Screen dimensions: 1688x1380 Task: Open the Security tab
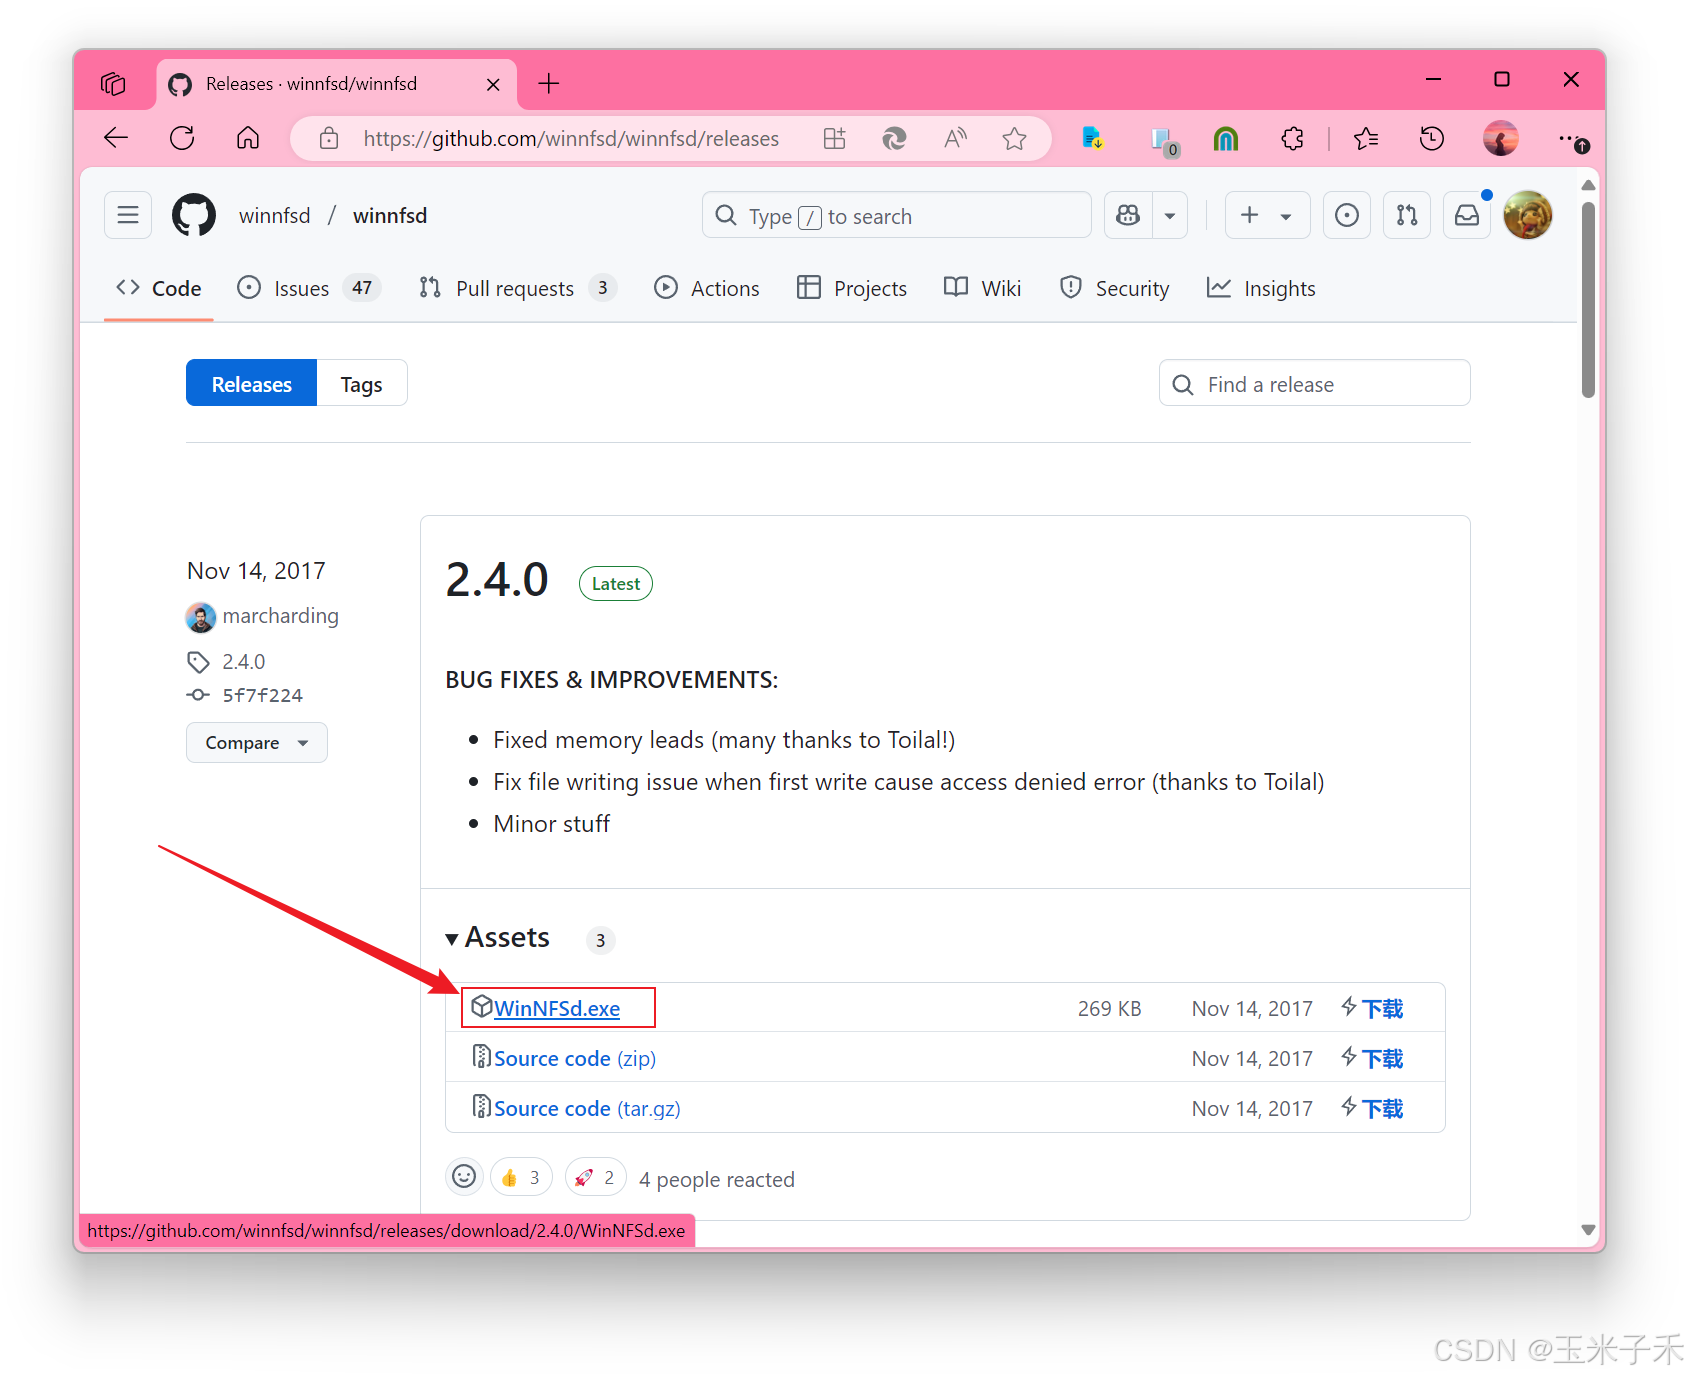tap(1114, 289)
